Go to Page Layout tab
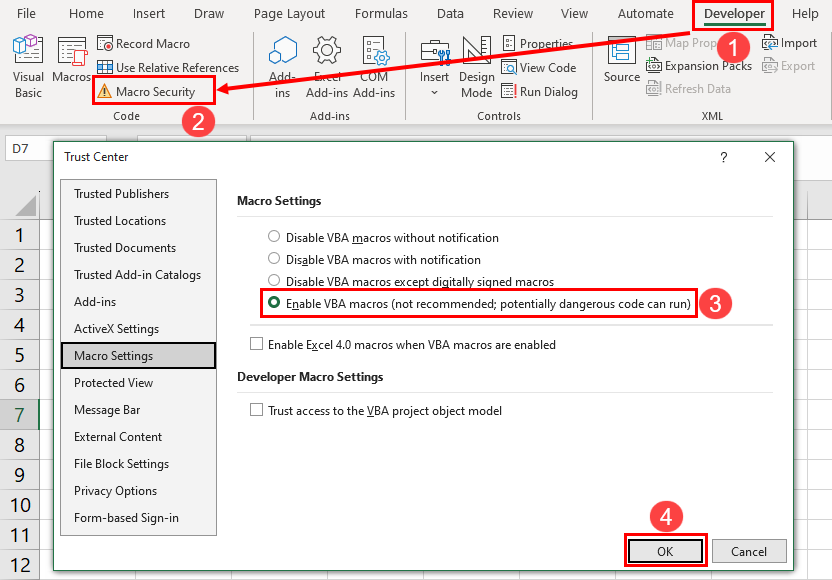The height and width of the screenshot is (580, 832). pos(289,13)
